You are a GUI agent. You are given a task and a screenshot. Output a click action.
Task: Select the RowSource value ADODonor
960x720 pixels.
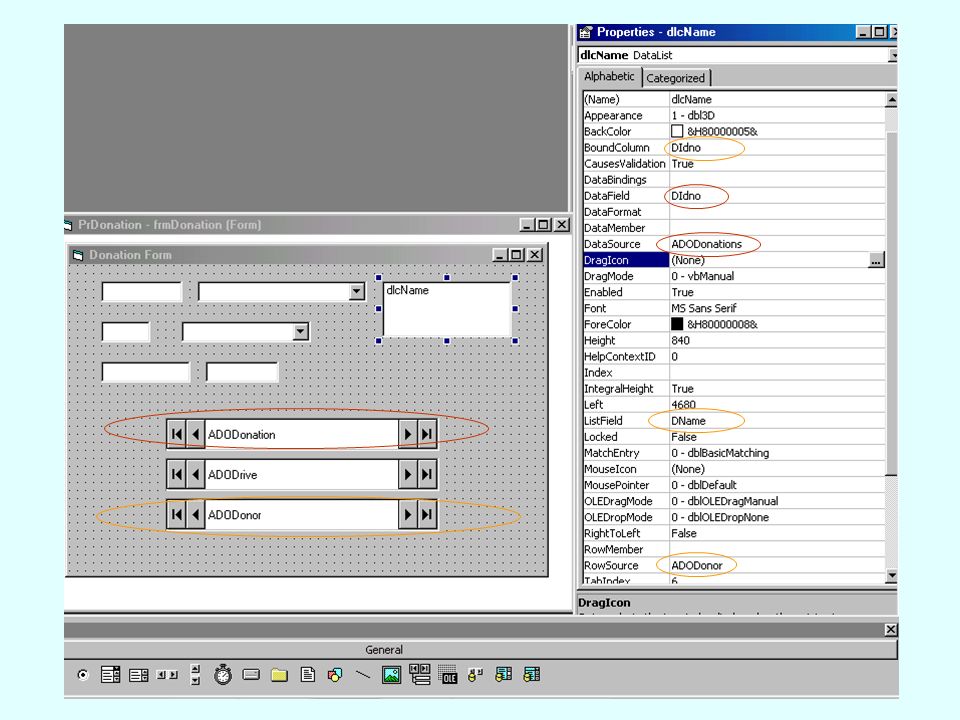coord(697,566)
